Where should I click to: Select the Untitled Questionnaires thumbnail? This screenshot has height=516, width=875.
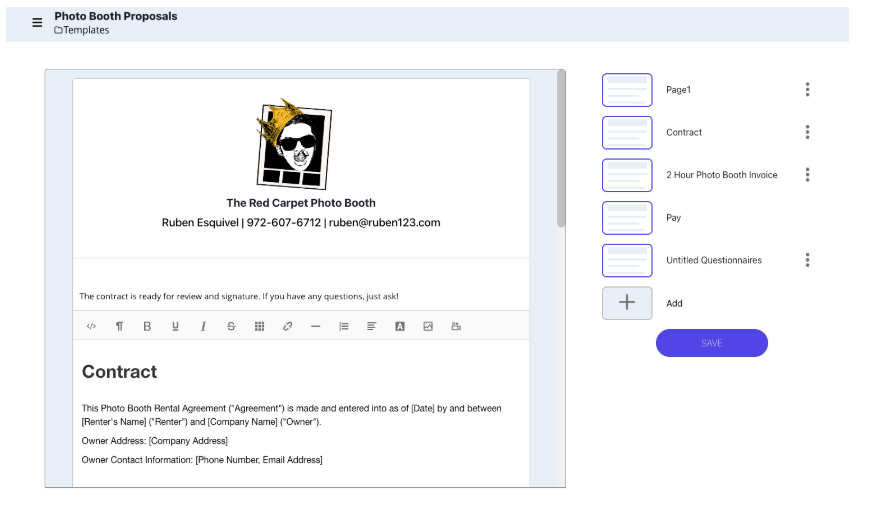click(x=627, y=261)
